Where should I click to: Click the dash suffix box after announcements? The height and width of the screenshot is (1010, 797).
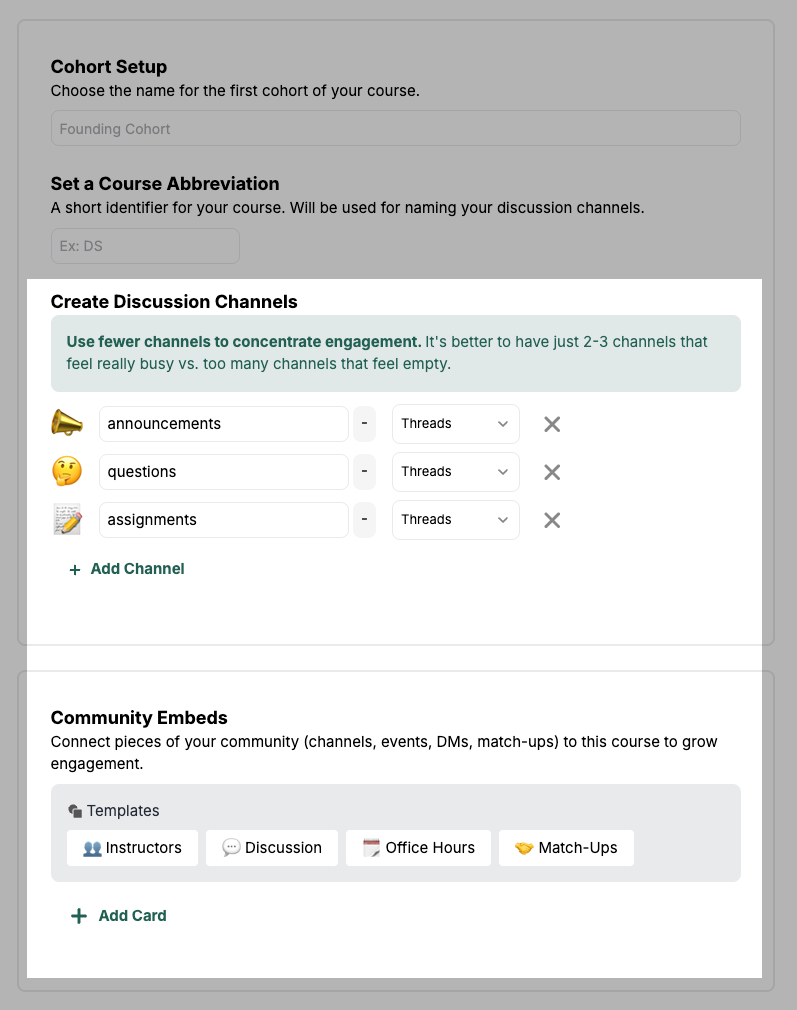pyautogui.click(x=364, y=424)
